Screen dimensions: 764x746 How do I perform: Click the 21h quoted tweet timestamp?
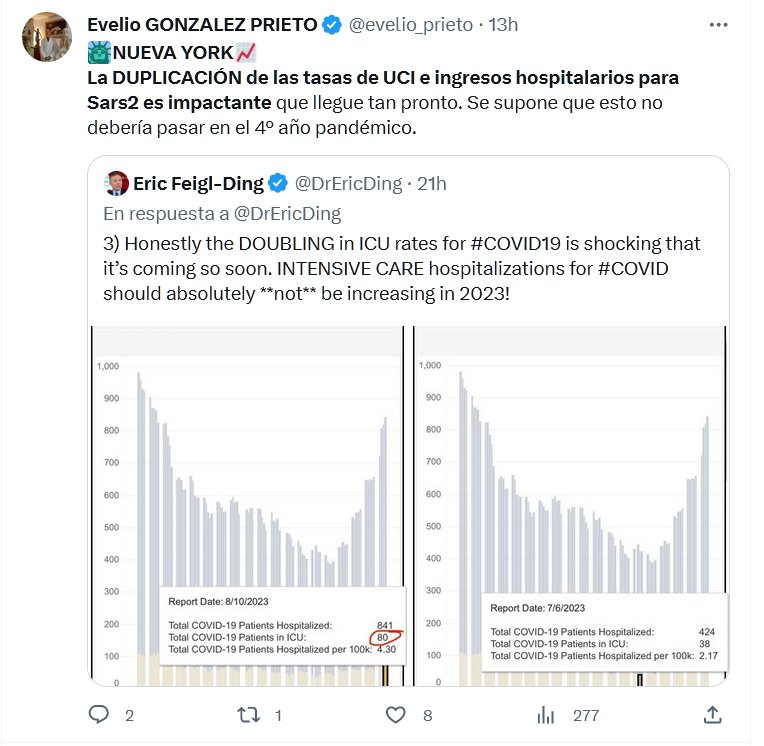tap(431, 183)
